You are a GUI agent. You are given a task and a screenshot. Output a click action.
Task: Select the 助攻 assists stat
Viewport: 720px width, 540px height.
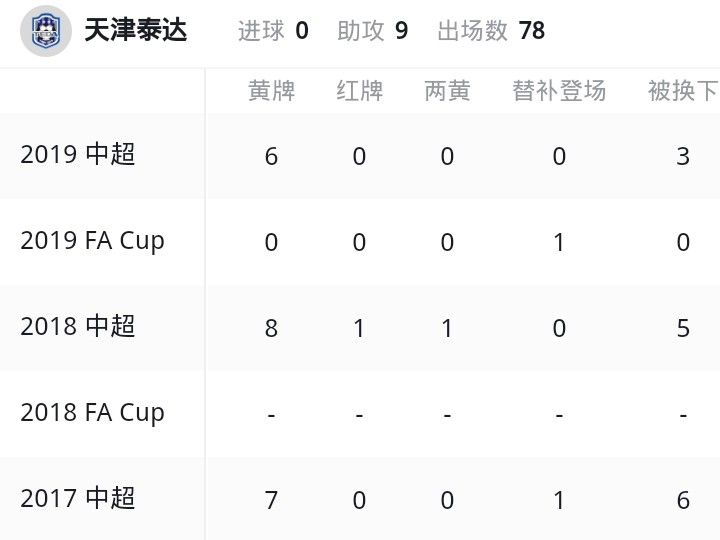[x=372, y=31]
